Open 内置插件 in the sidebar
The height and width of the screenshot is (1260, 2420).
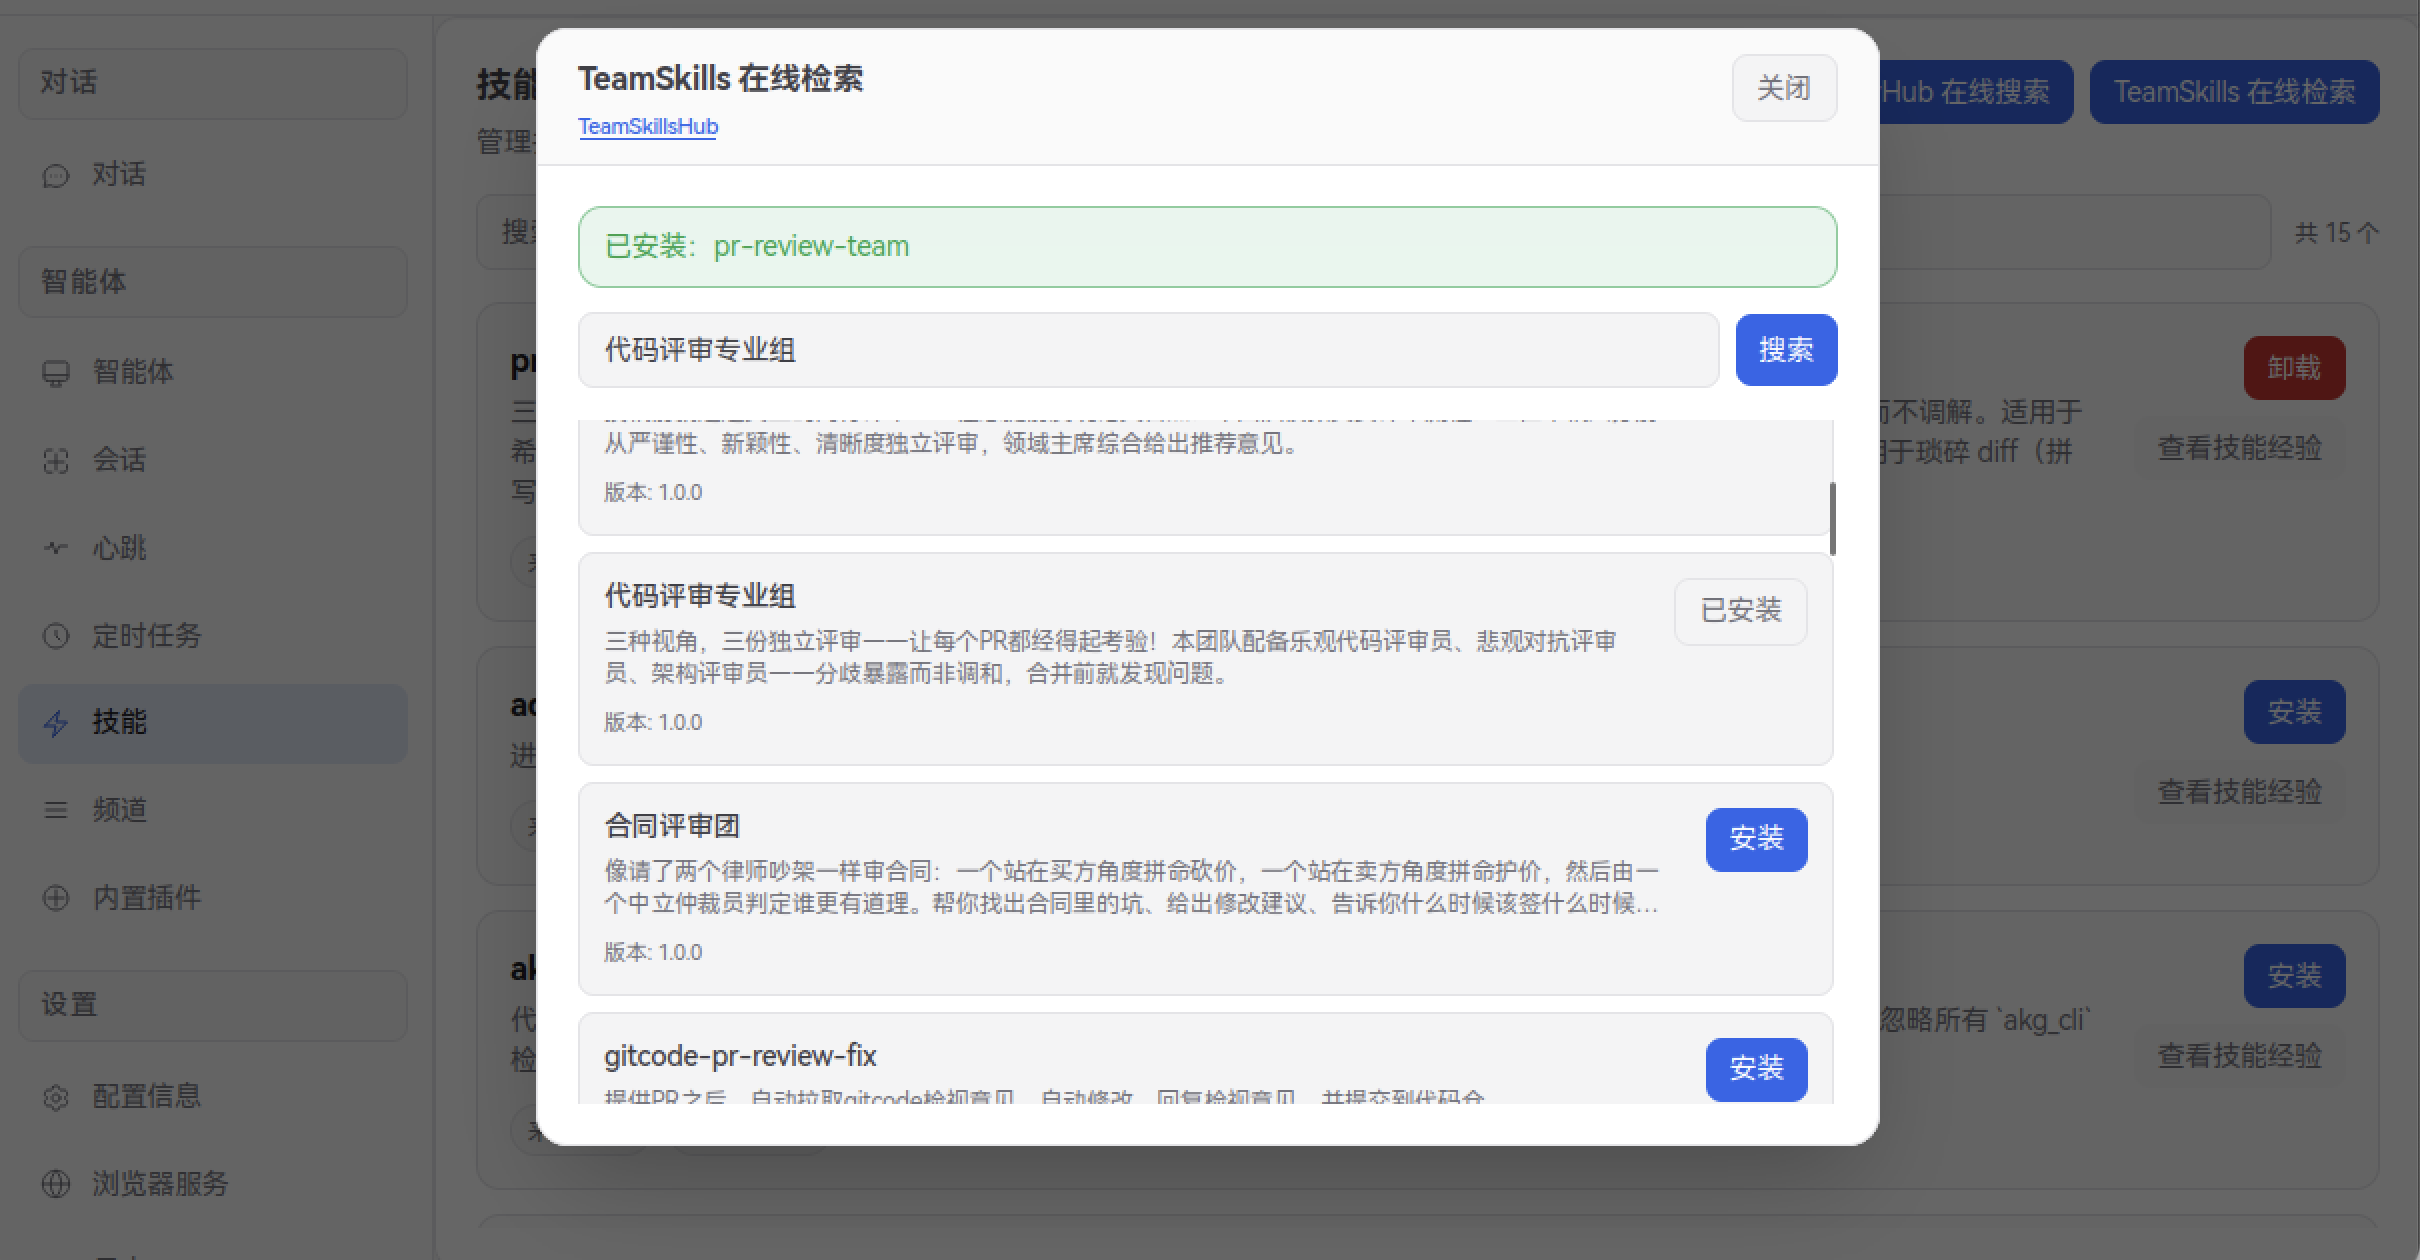(x=213, y=898)
